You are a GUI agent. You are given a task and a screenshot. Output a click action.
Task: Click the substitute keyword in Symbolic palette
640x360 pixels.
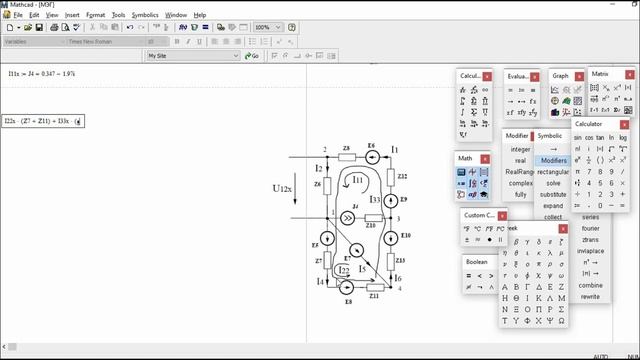[x=553, y=195]
